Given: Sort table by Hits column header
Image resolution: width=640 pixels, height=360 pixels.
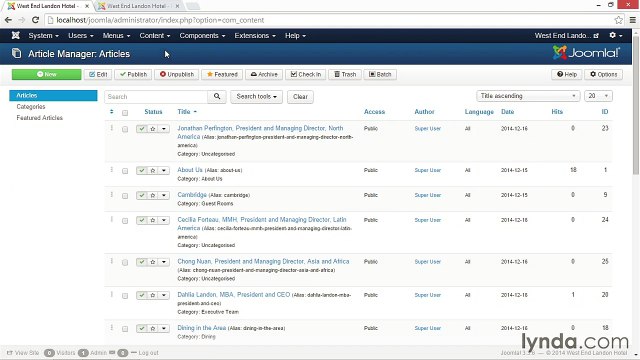Looking at the screenshot, I should click(557, 111).
